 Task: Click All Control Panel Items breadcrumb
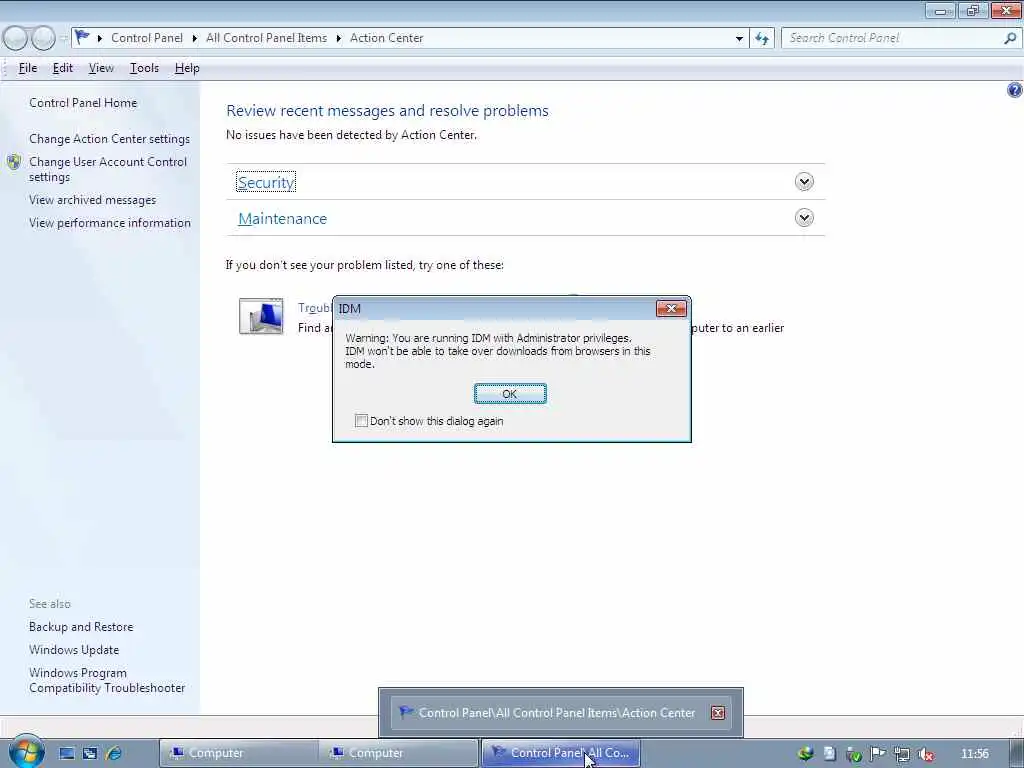[266, 38]
